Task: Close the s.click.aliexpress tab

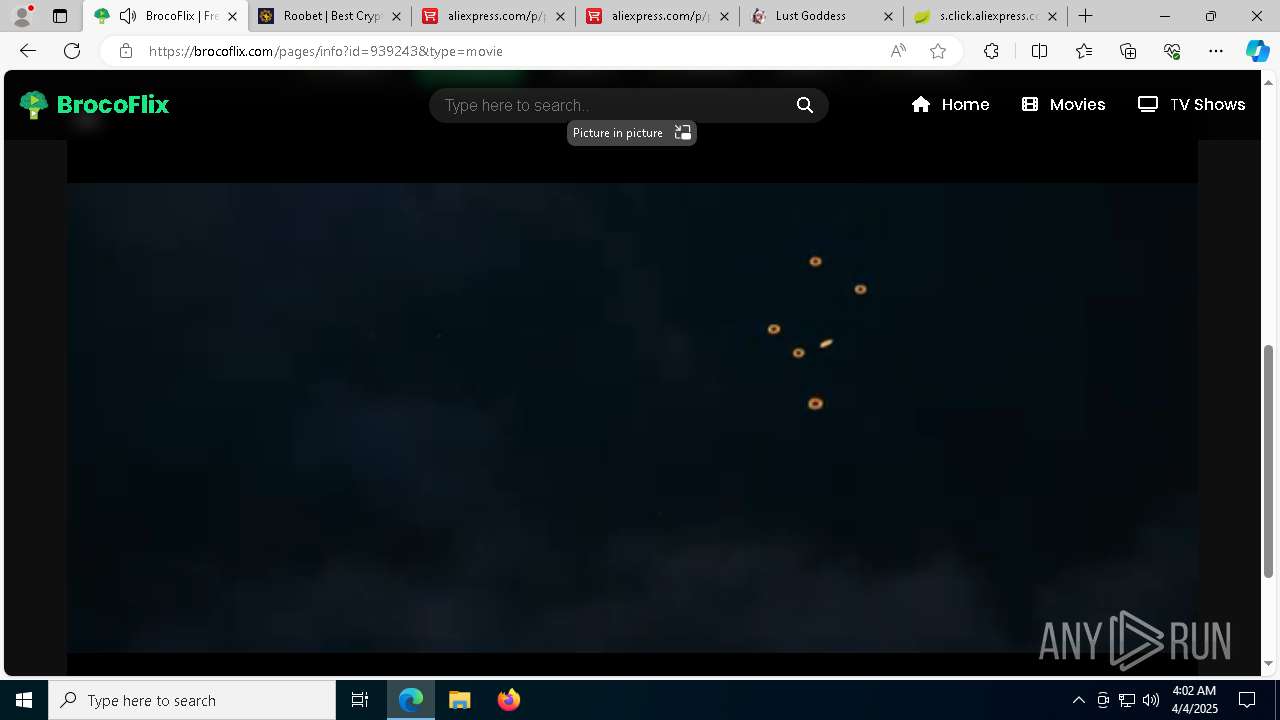Action: point(1052,16)
